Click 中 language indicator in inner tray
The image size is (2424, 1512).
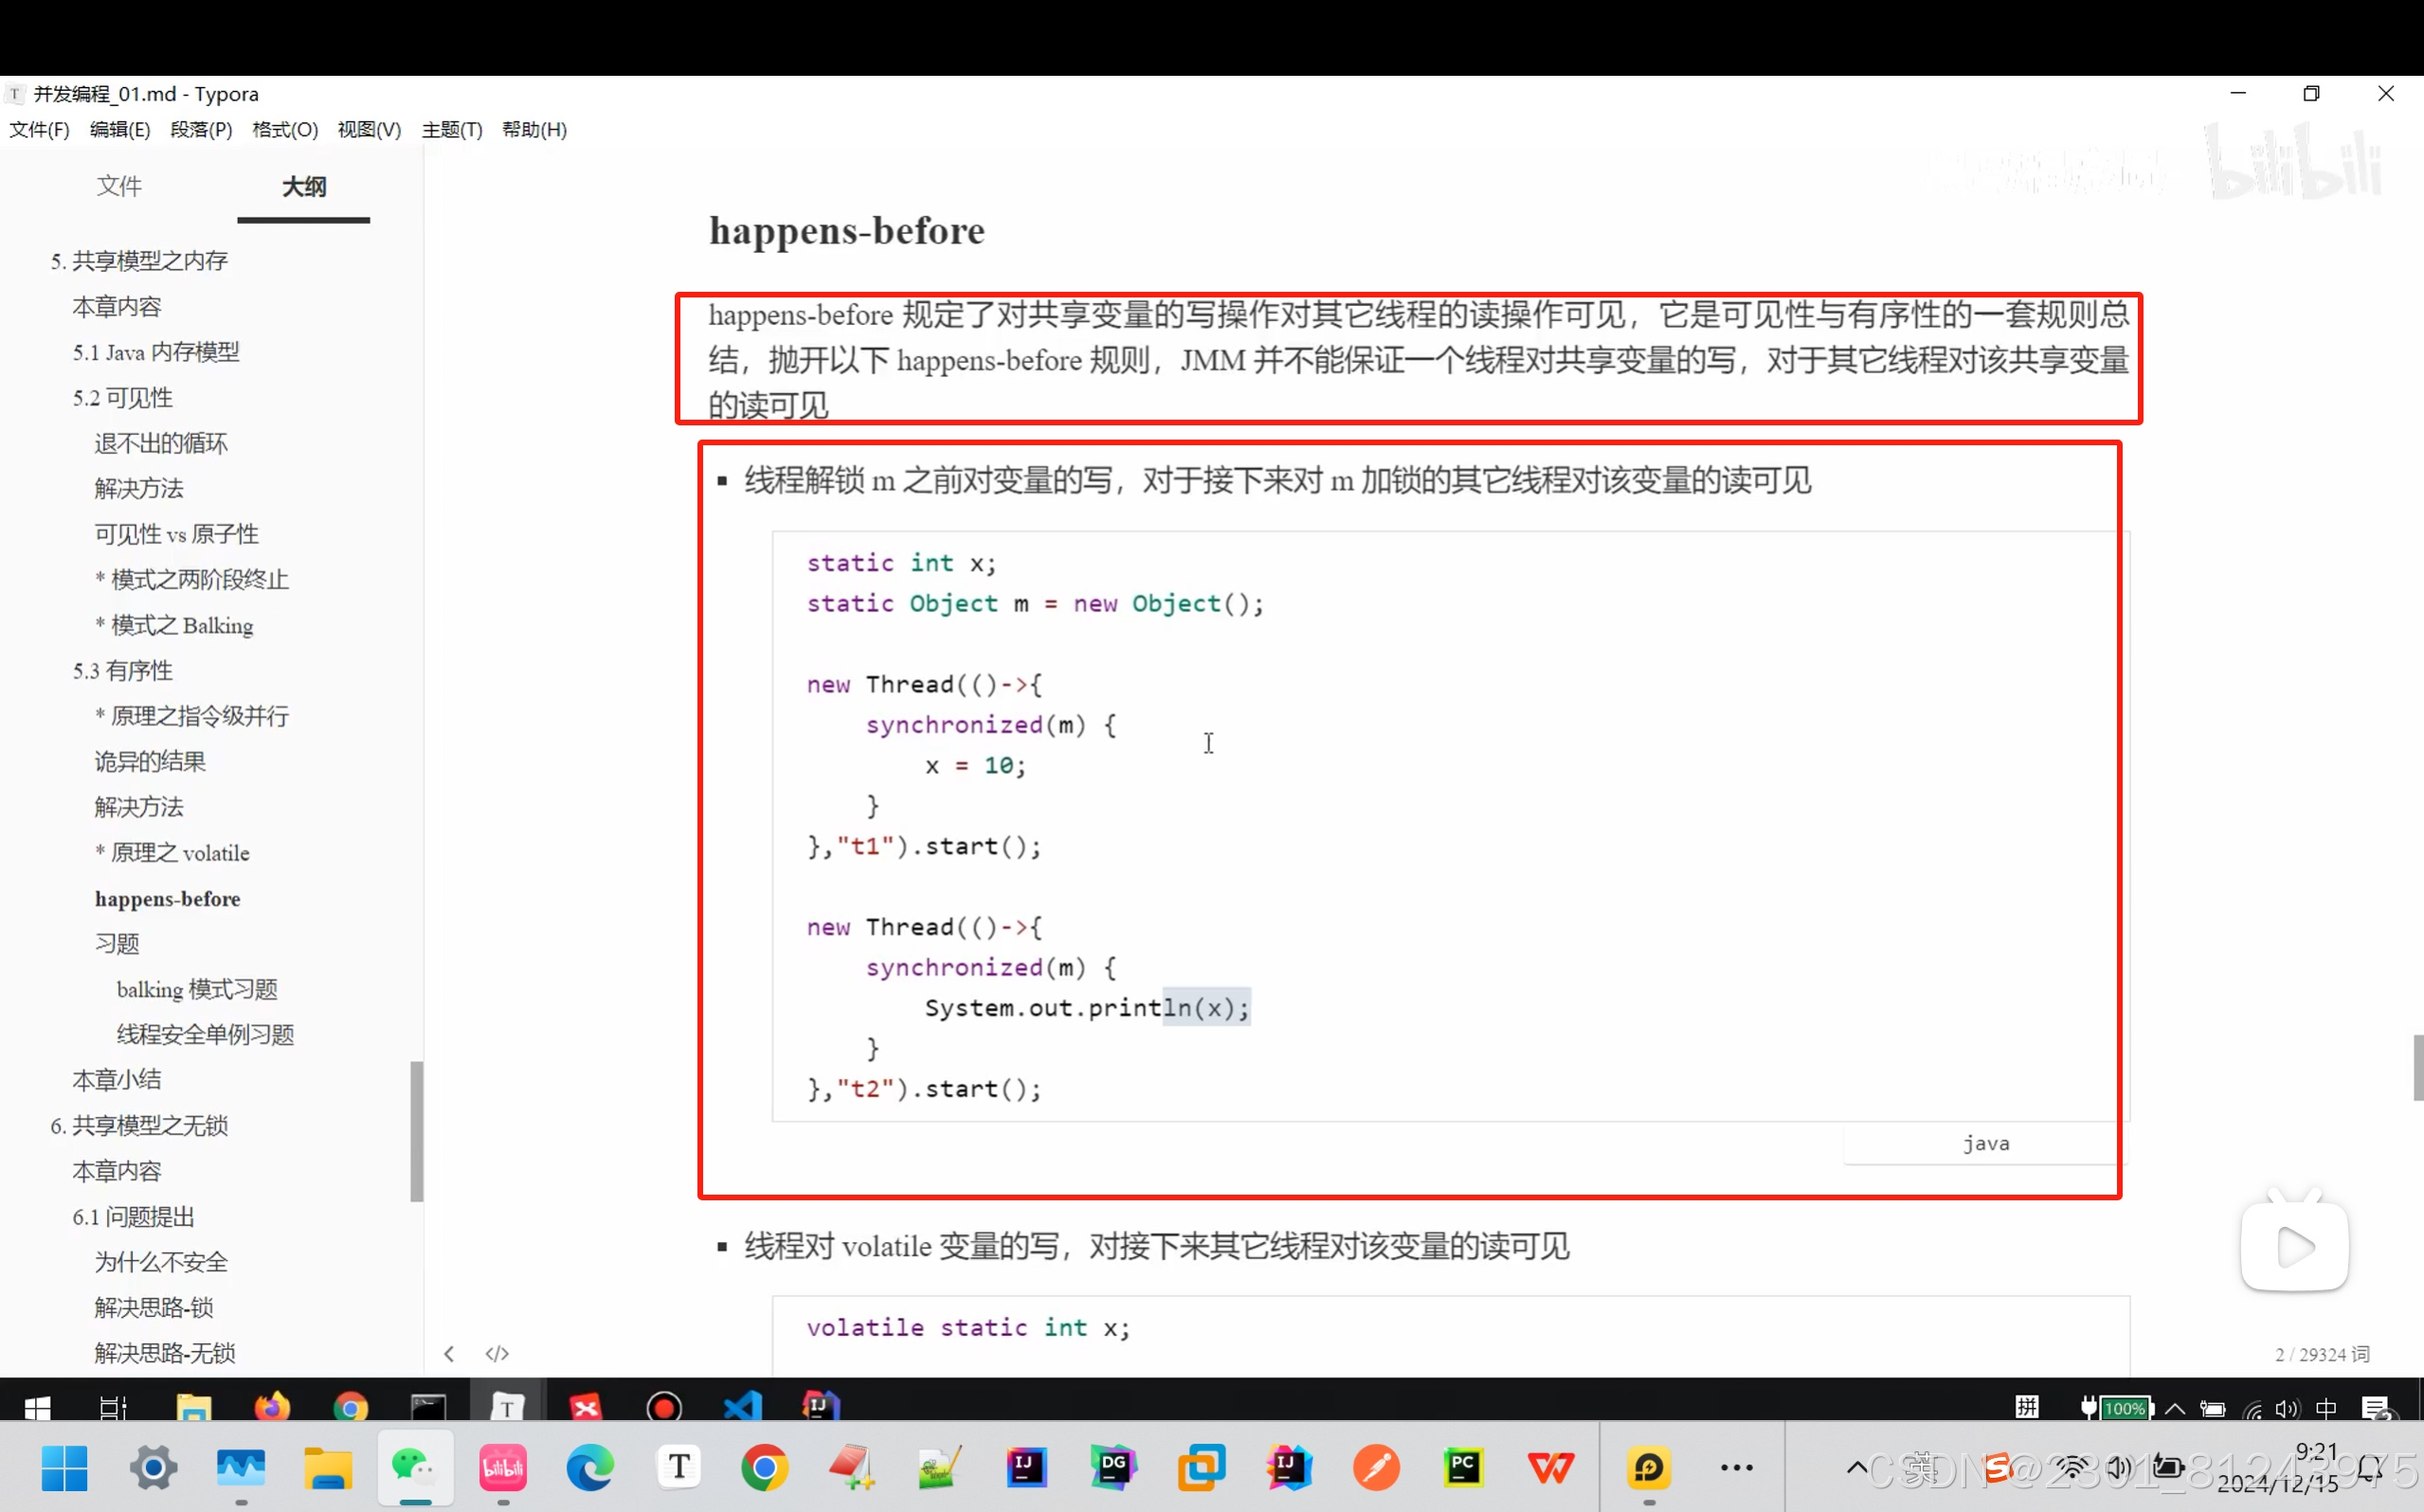click(2327, 1408)
